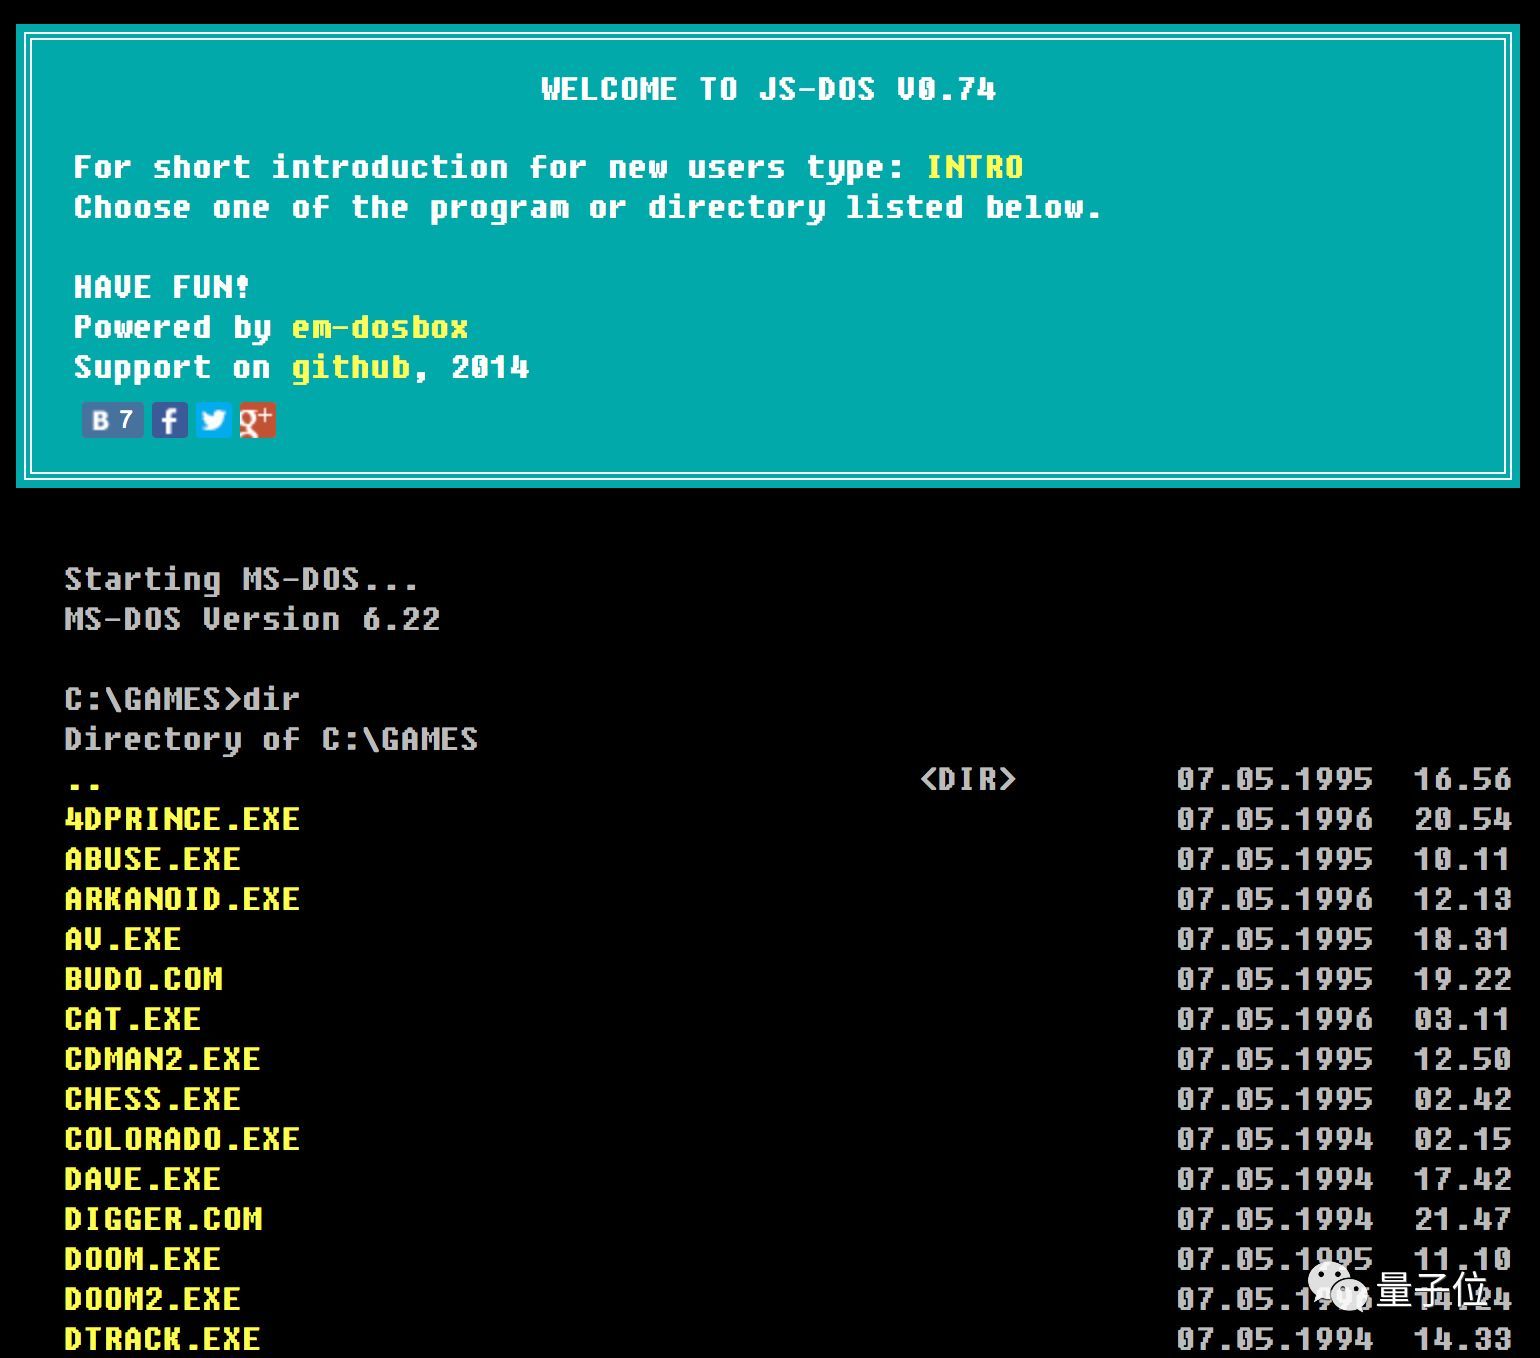
Task: Share via the Google Plus icon
Action: [257, 420]
